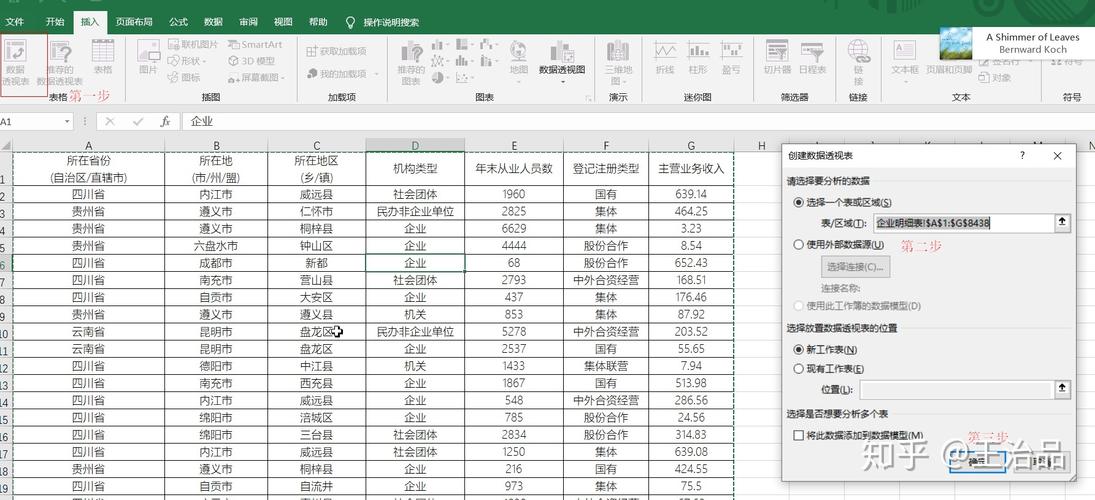Click 获取加载项 to get add-ins

tap(337, 51)
